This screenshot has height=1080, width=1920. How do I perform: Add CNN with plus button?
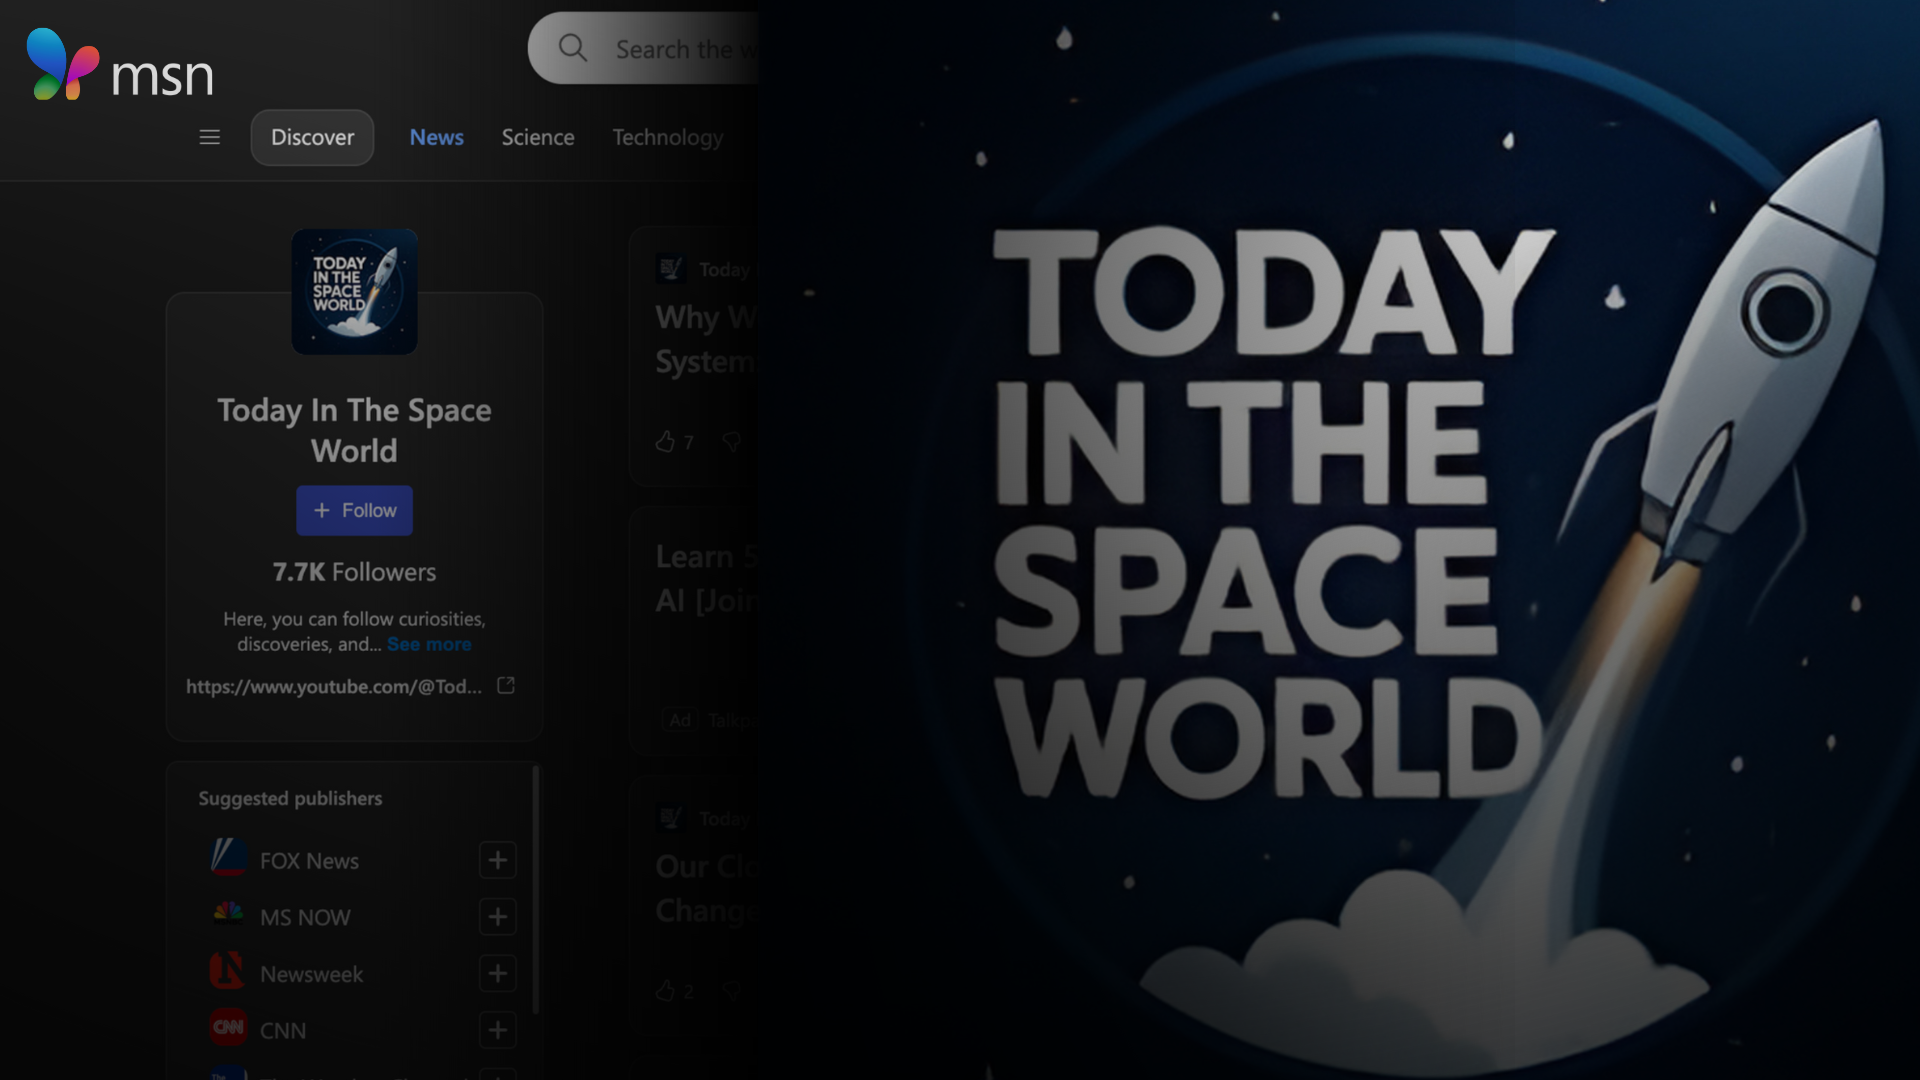pyautogui.click(x=497, y=1030)
